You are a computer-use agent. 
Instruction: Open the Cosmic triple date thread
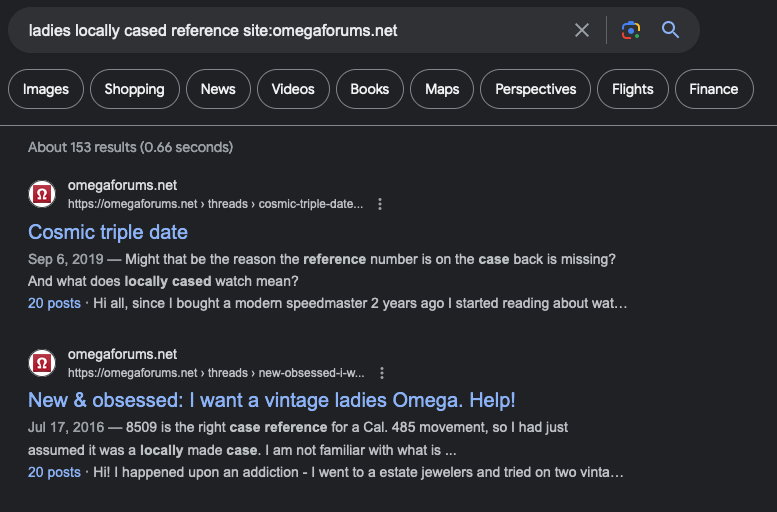108,232
